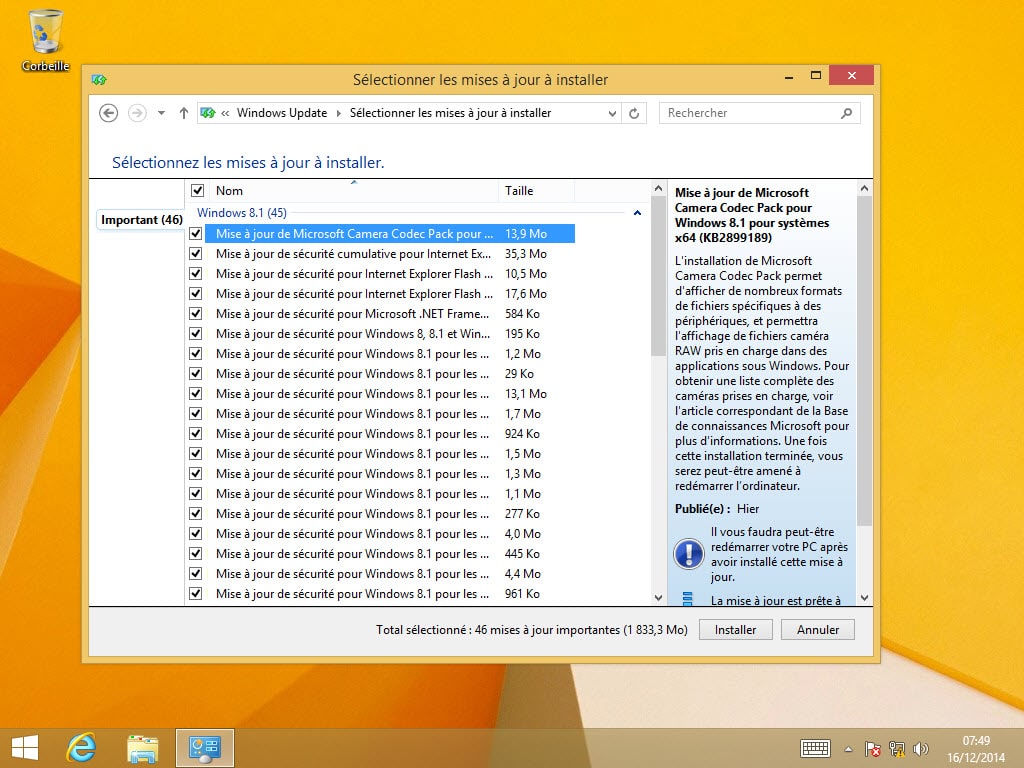Screen dimensions: 1024x768
Task: Open the recent locations dropdown arrow
Action: pos(161,113)
